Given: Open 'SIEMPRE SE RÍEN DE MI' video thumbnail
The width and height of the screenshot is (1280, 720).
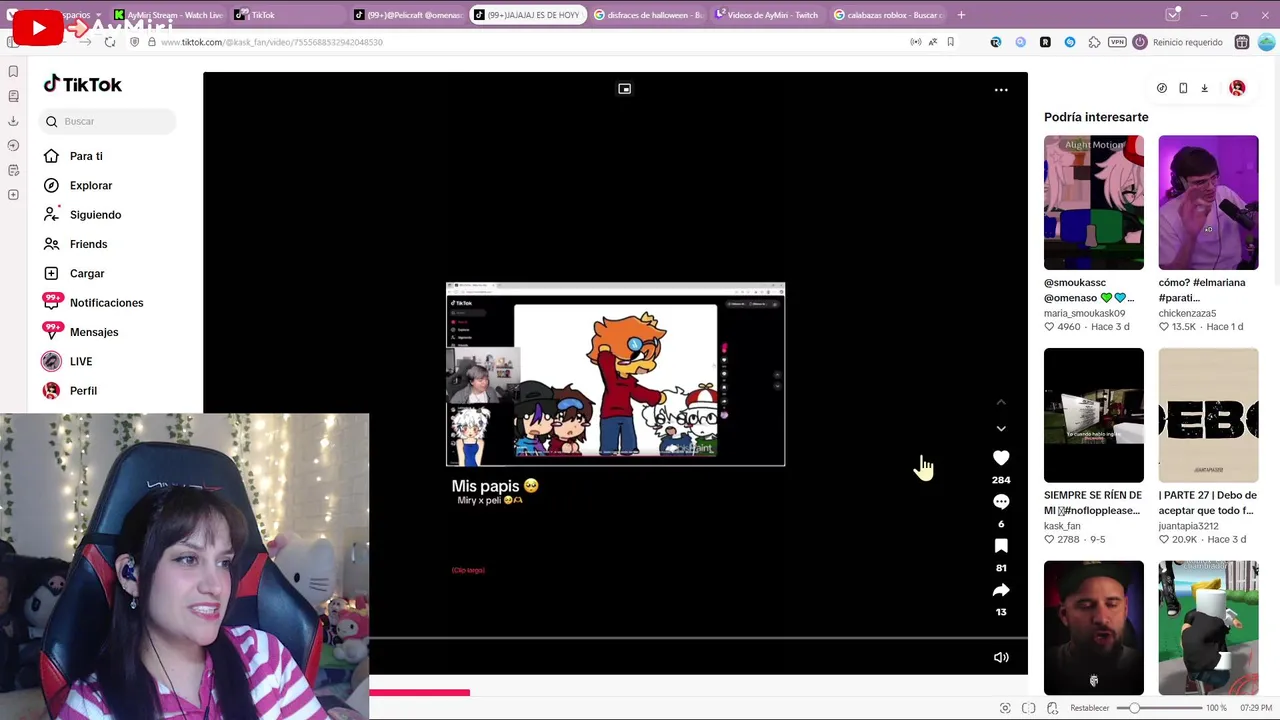Looking at the screenshot, I should 1094,415.
